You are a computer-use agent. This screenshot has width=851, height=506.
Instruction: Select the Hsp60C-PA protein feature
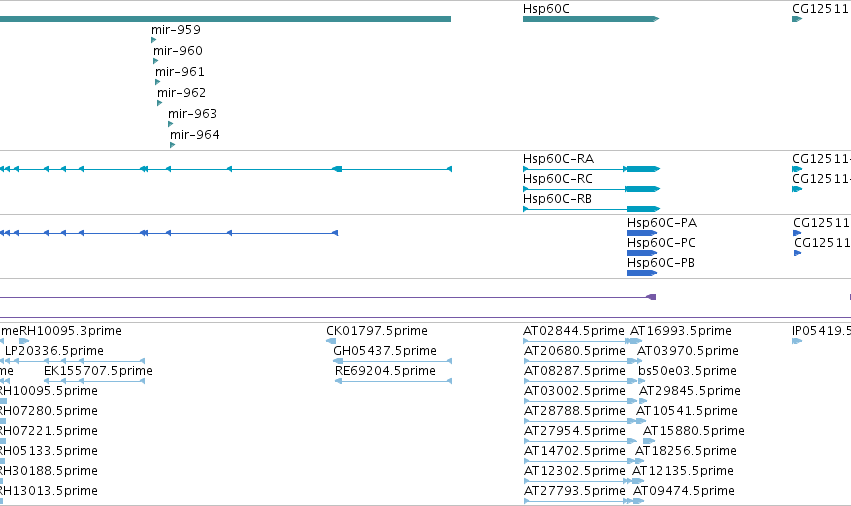[642, 233]
